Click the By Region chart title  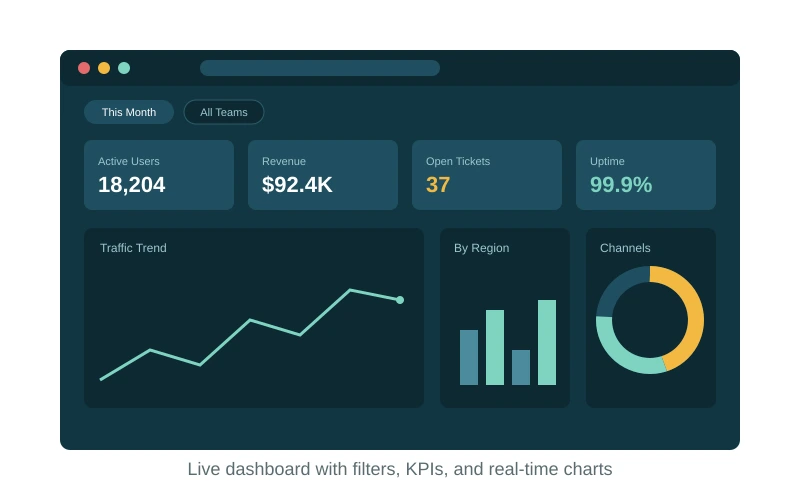tap(482, 248)
